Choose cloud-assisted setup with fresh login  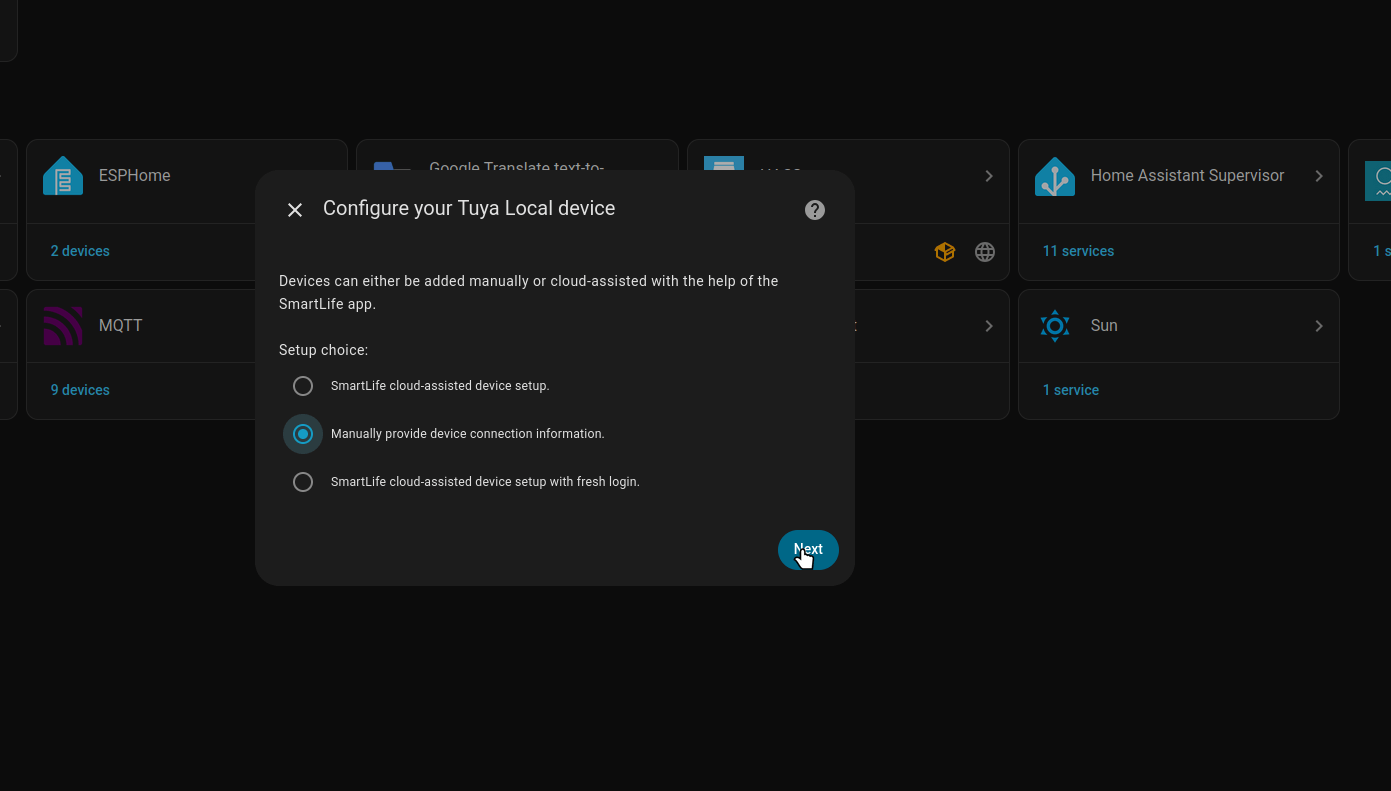pos(303,482)
